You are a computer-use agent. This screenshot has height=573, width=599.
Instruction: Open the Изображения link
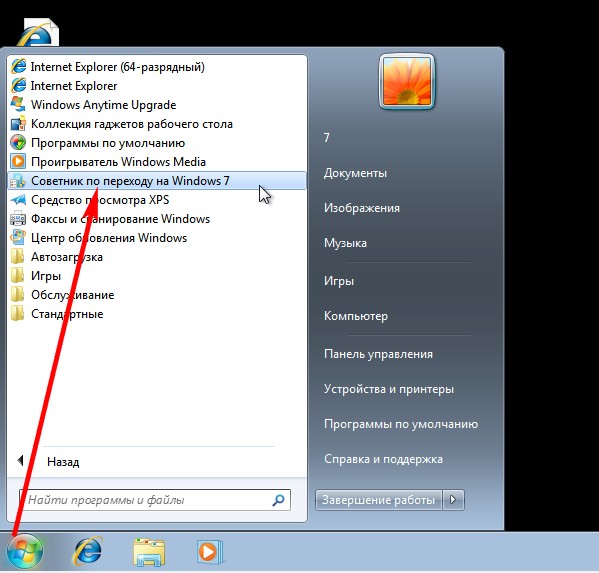click(x=362, y=208)
